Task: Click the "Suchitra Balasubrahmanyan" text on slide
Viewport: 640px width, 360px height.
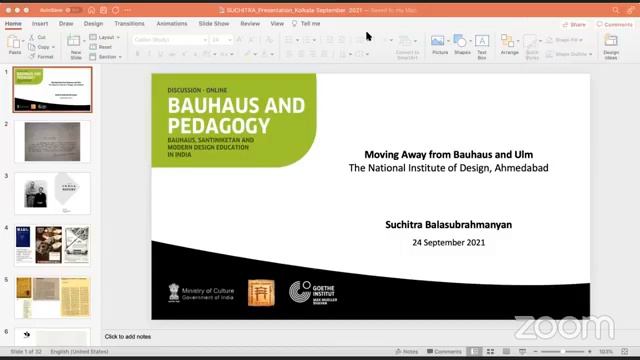Action: point(449,225)
